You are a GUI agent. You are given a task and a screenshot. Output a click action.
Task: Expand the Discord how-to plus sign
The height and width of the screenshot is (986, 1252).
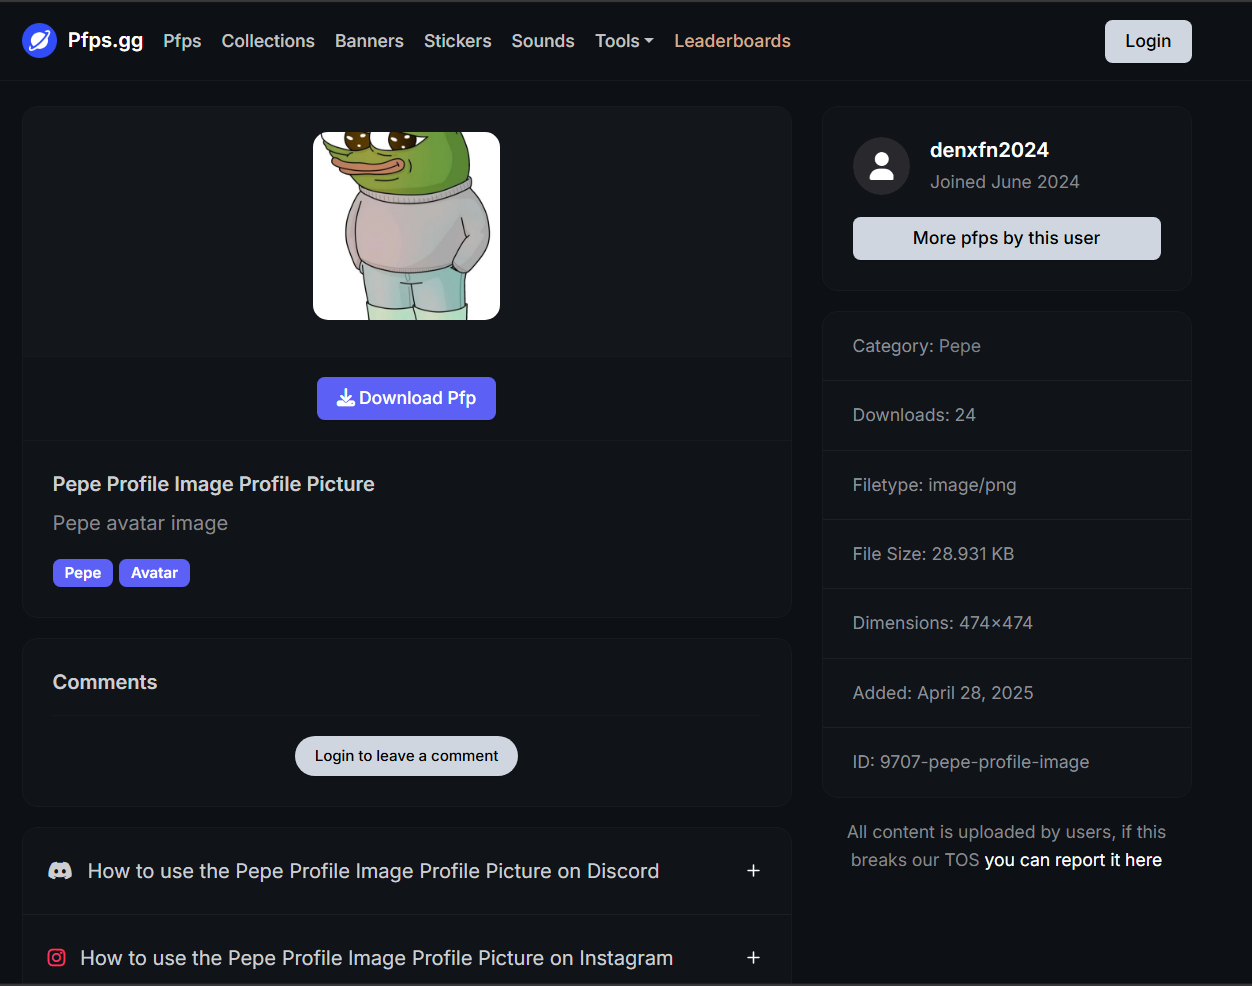click(754, 871)
